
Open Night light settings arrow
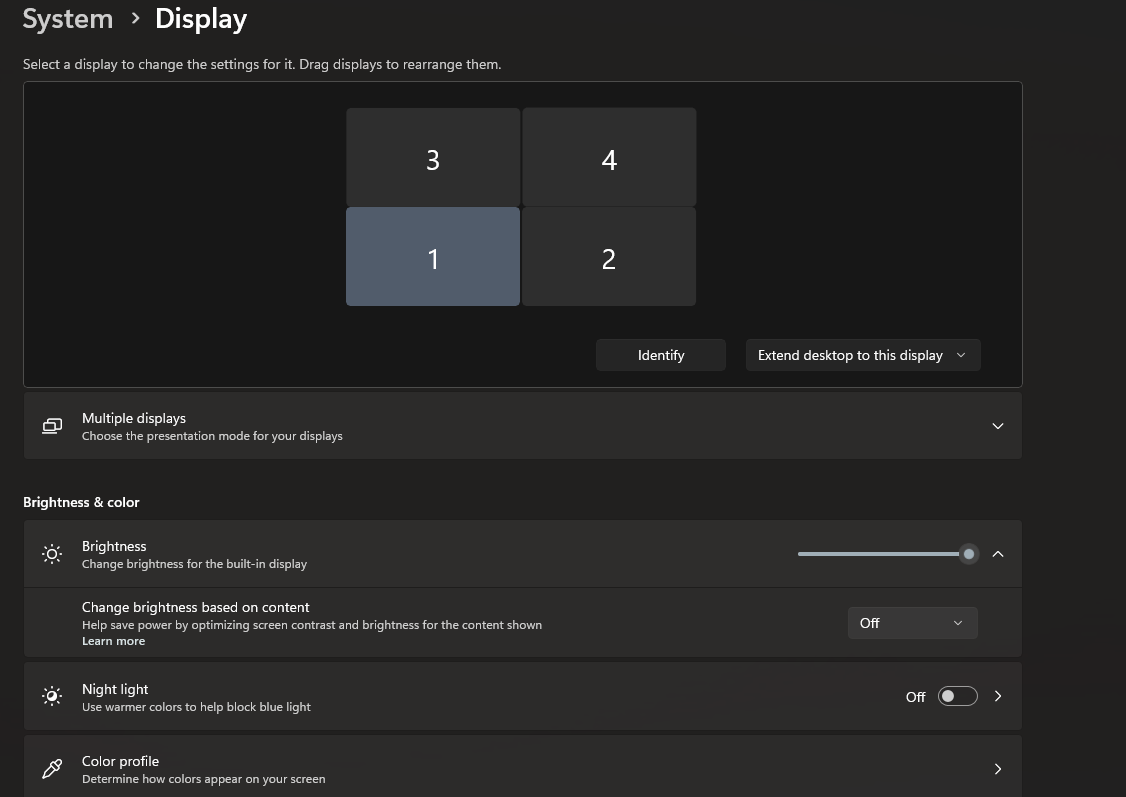point(997,696)
